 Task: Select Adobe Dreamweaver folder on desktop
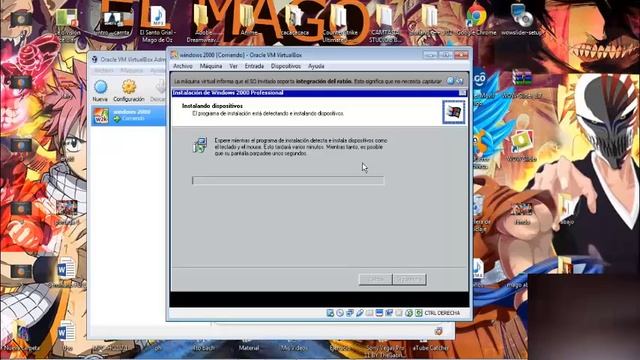(x=203, y=24)
